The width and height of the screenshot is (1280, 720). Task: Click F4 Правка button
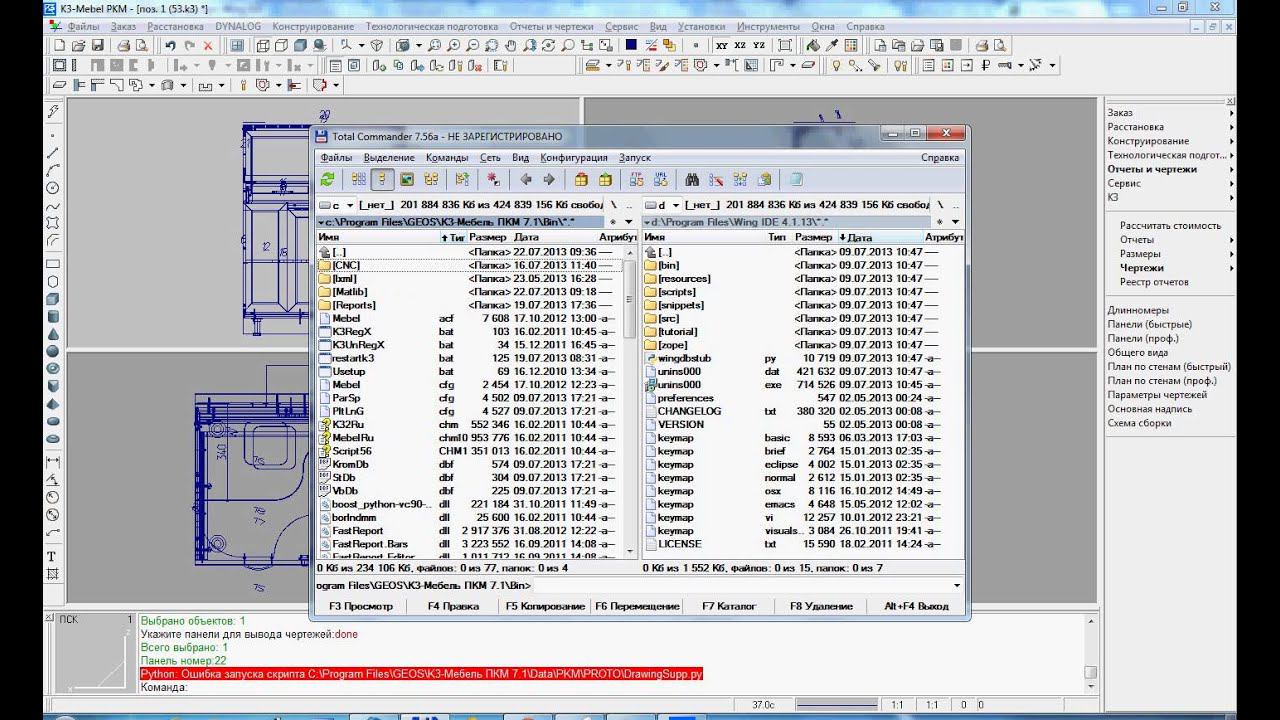tap(453, 606)
